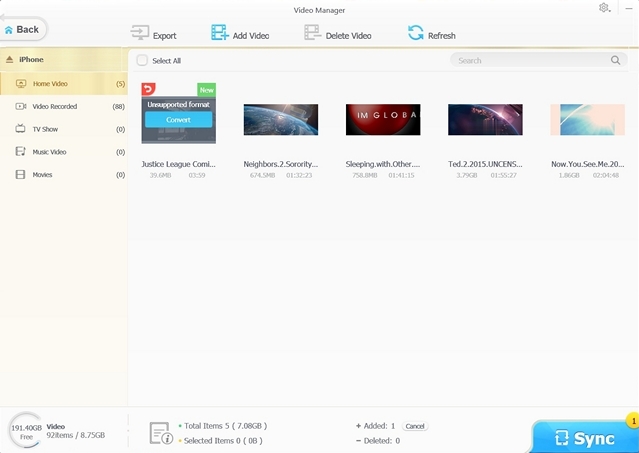Click the Sync notification badge 1

pos(633,420)
